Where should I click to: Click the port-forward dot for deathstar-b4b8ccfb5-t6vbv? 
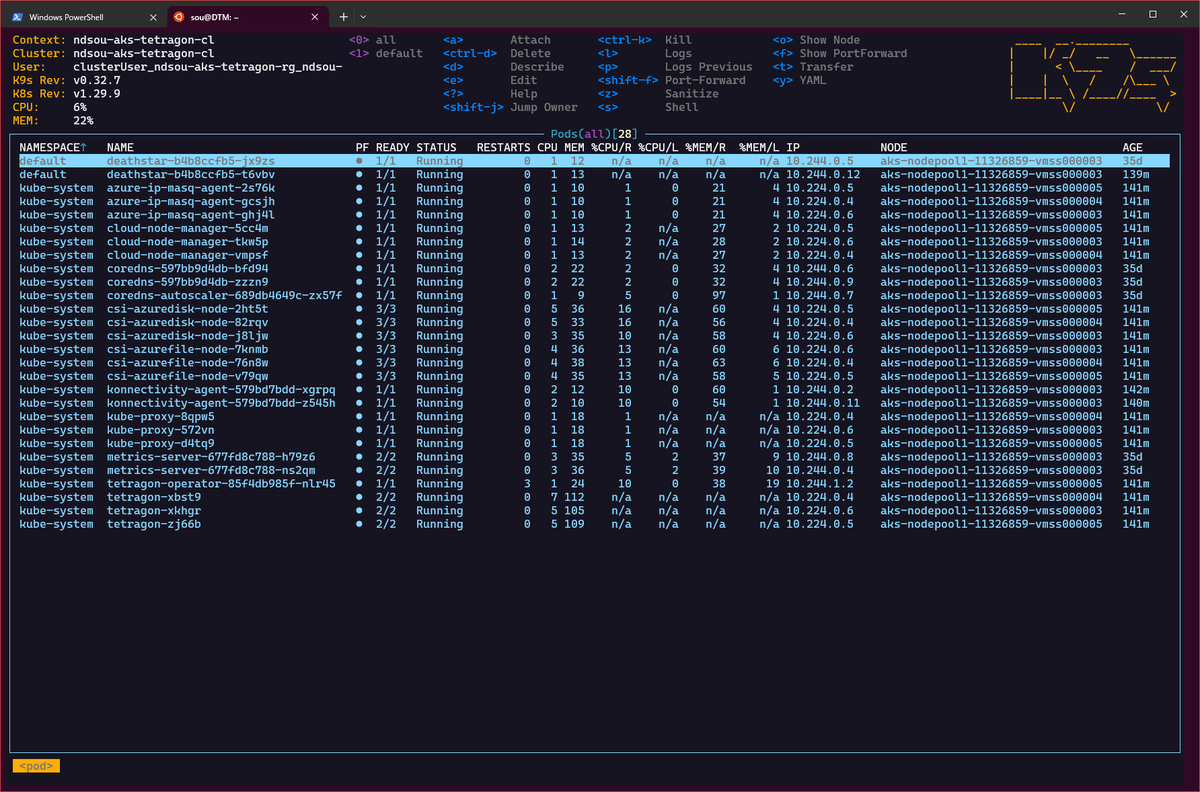pyautogui.click(x=359, y=174)
